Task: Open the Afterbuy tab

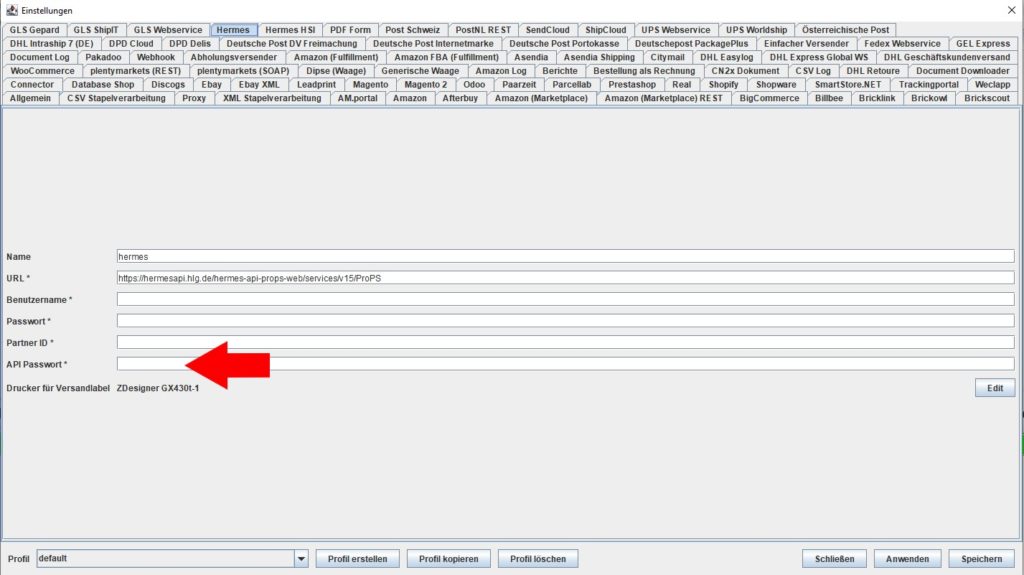Action: (x=460, y=99)
